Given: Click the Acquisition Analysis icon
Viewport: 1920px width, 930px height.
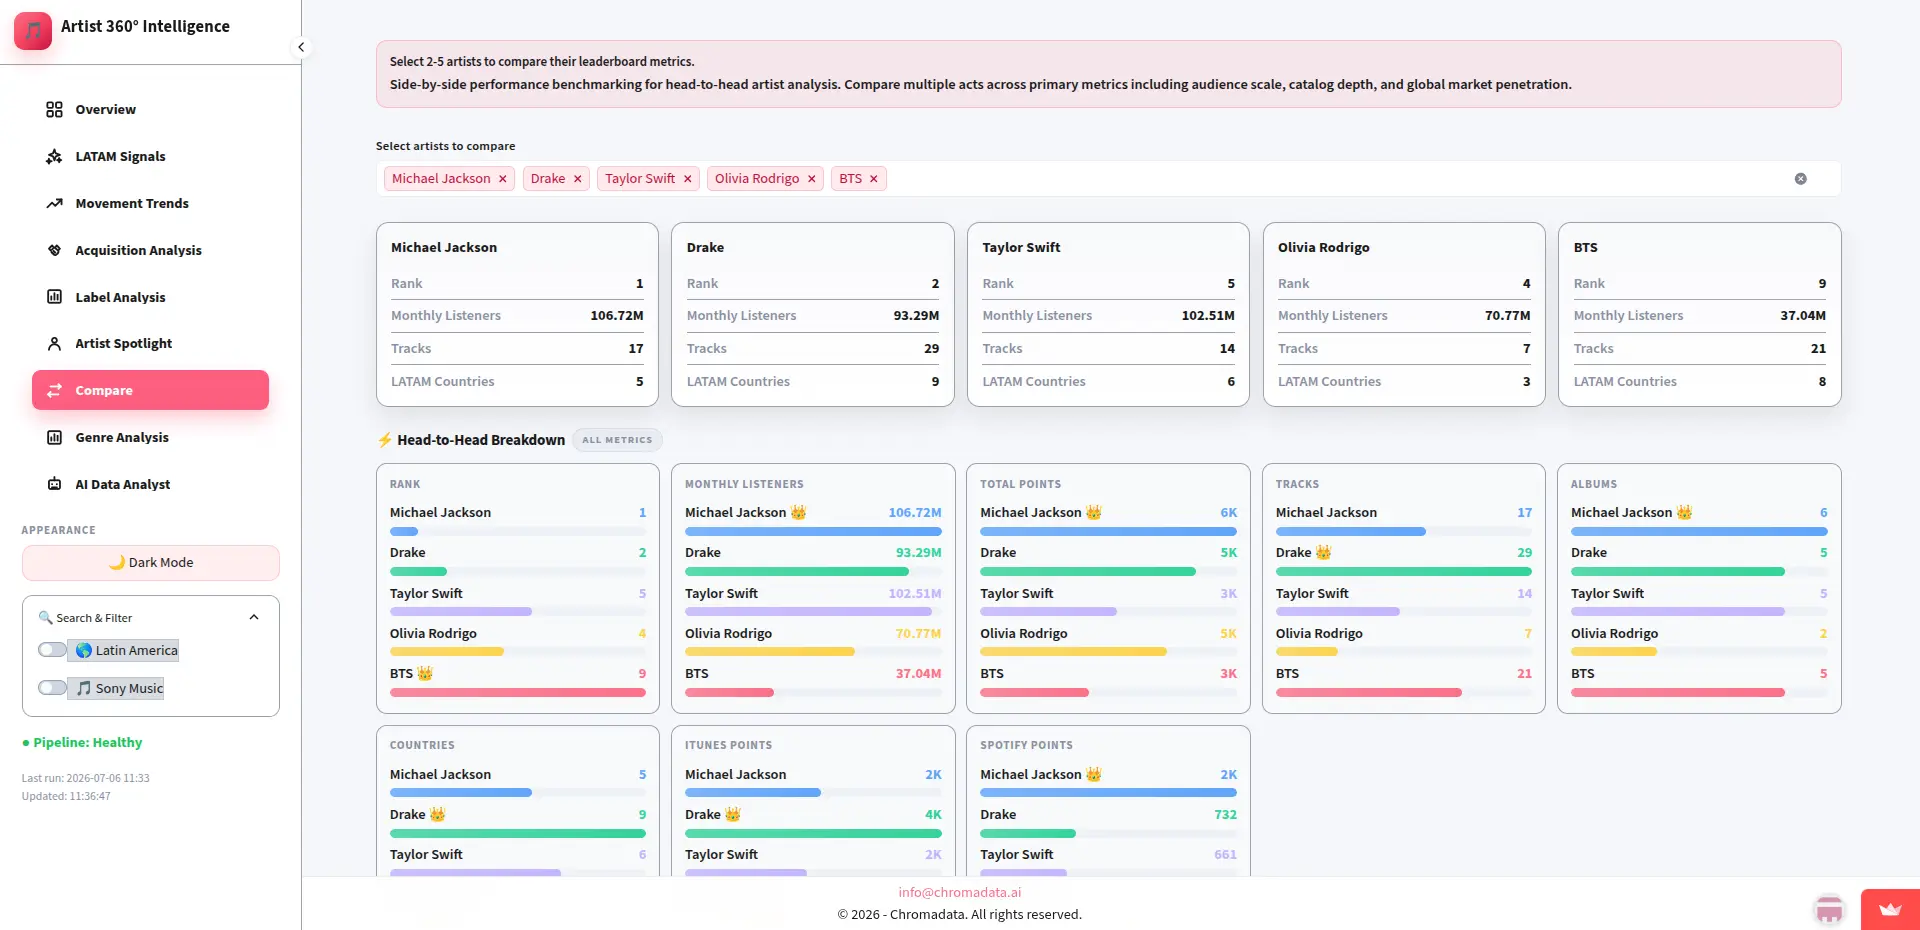Looking at the screenshot, I should click(x=54, y=250).
